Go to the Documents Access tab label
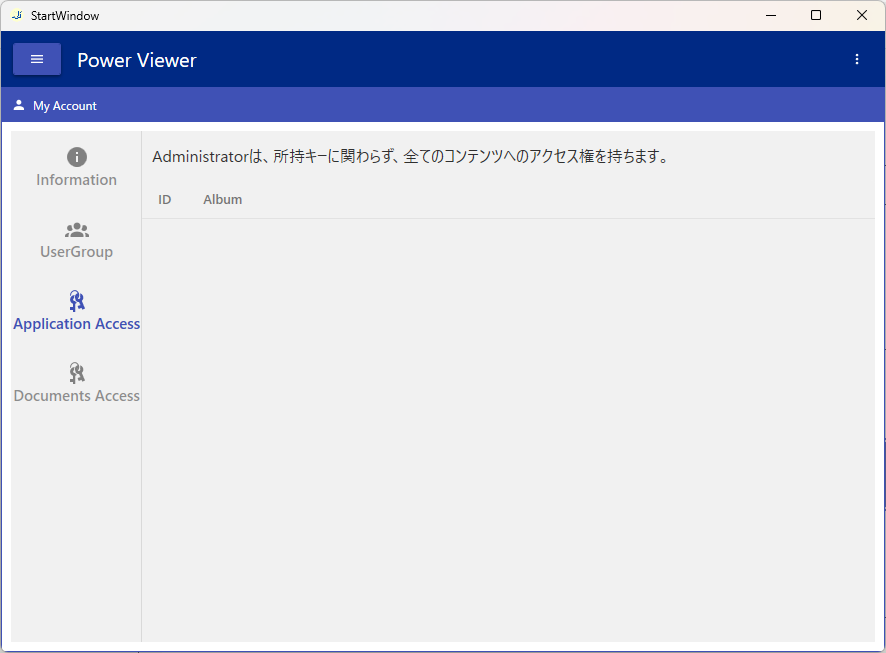The image size is (886, 653). (x=77, y=396)
